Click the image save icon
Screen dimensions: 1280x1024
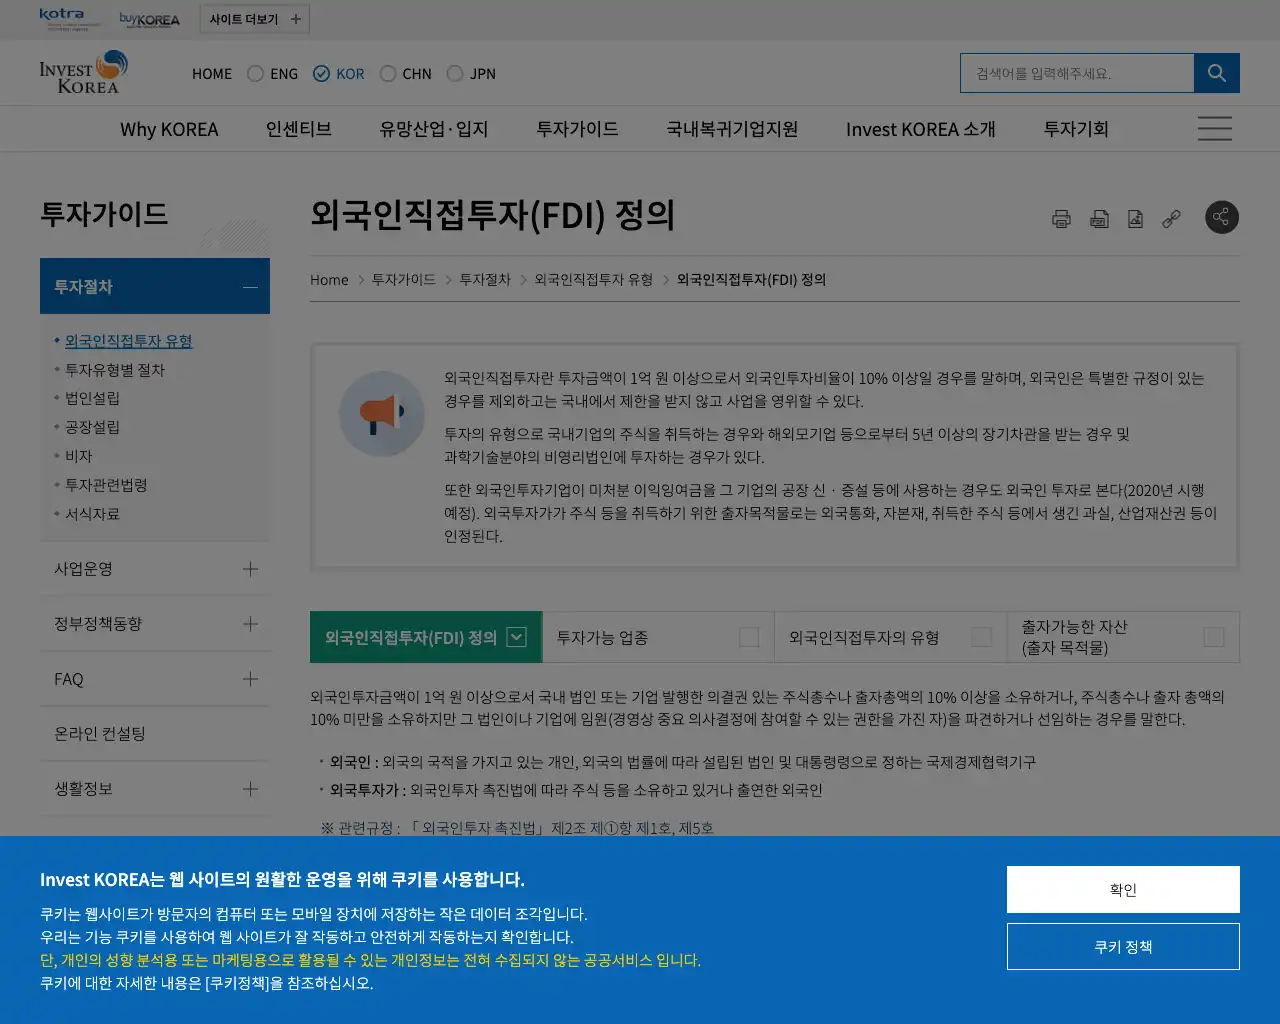click(x=1134, y=217)
